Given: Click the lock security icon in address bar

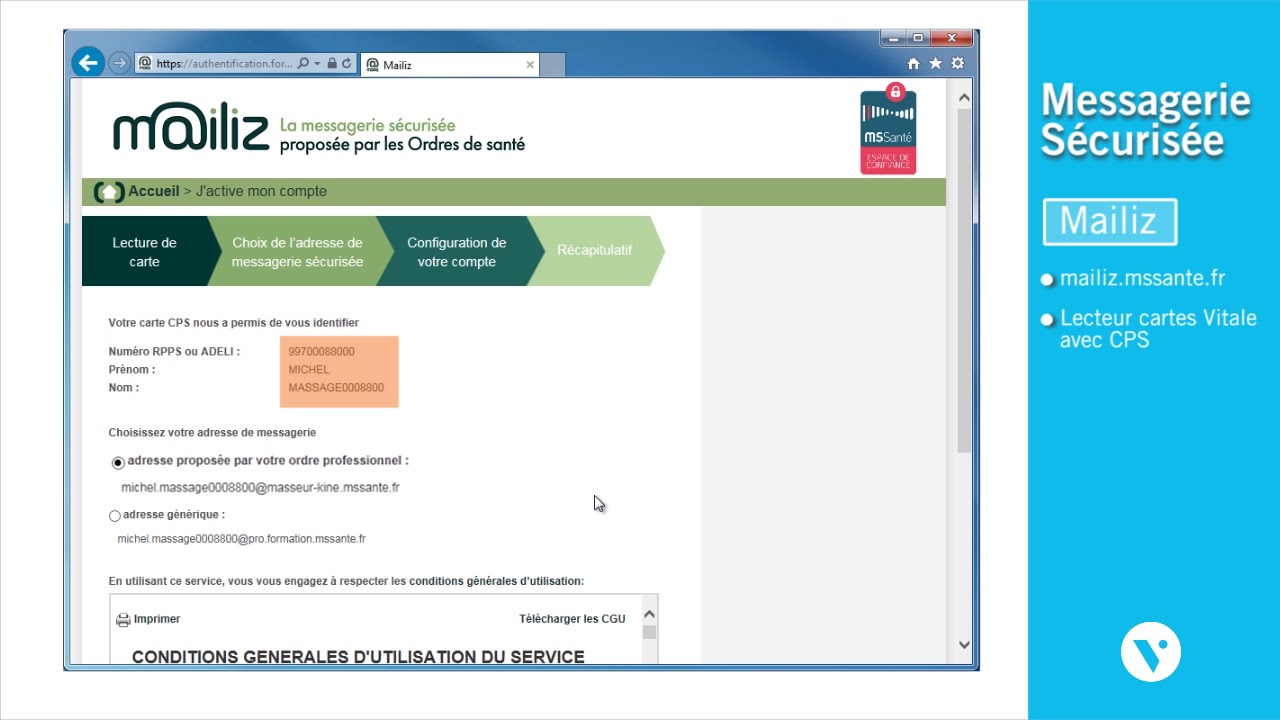Looking at the screenshot, I should click(x=333, y=63).
